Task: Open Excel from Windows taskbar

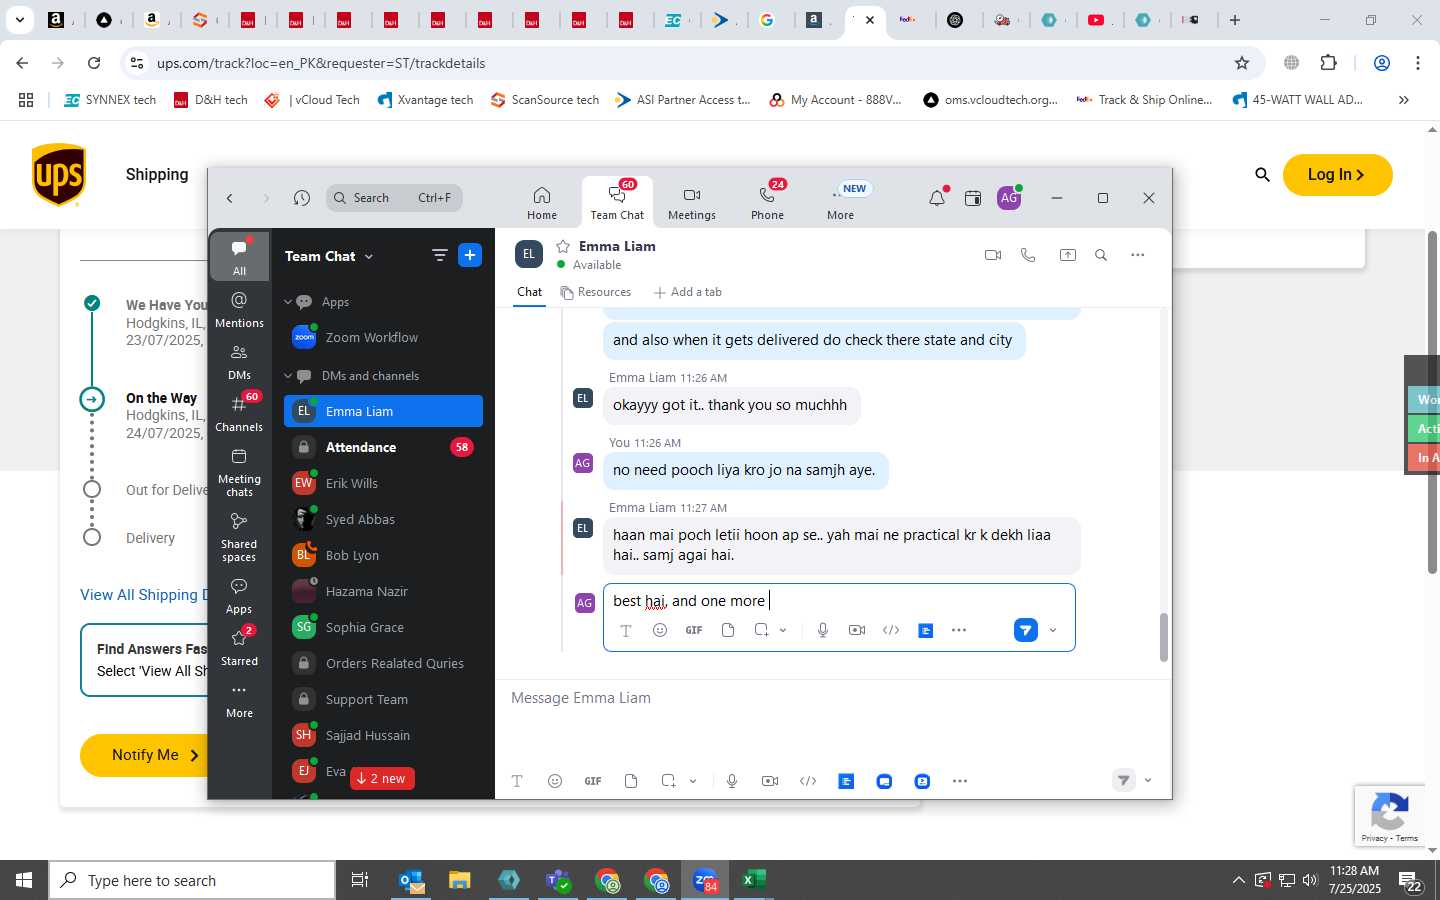Action: [x=753, y=880]
